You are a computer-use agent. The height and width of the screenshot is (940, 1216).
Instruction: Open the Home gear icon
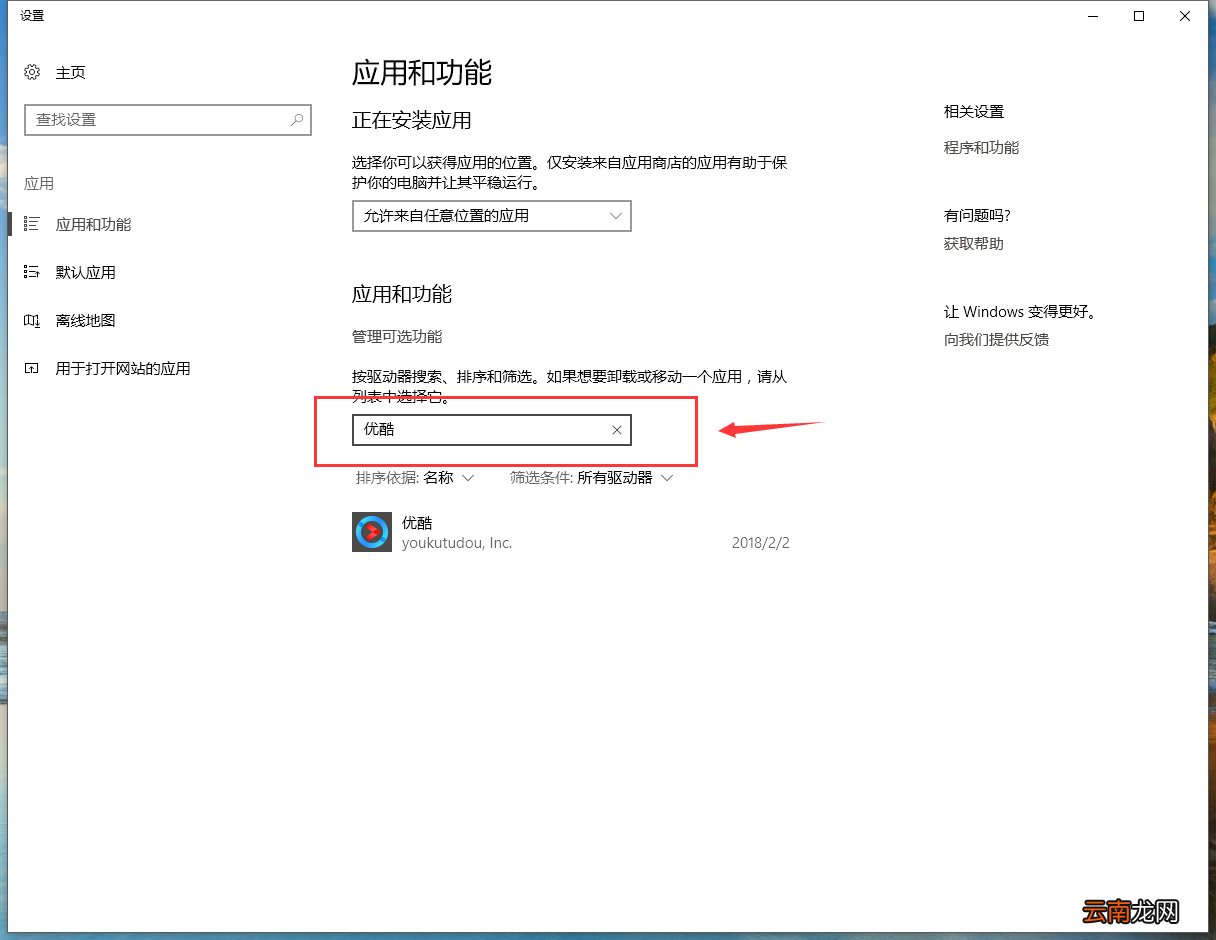(x=32, y=72)
